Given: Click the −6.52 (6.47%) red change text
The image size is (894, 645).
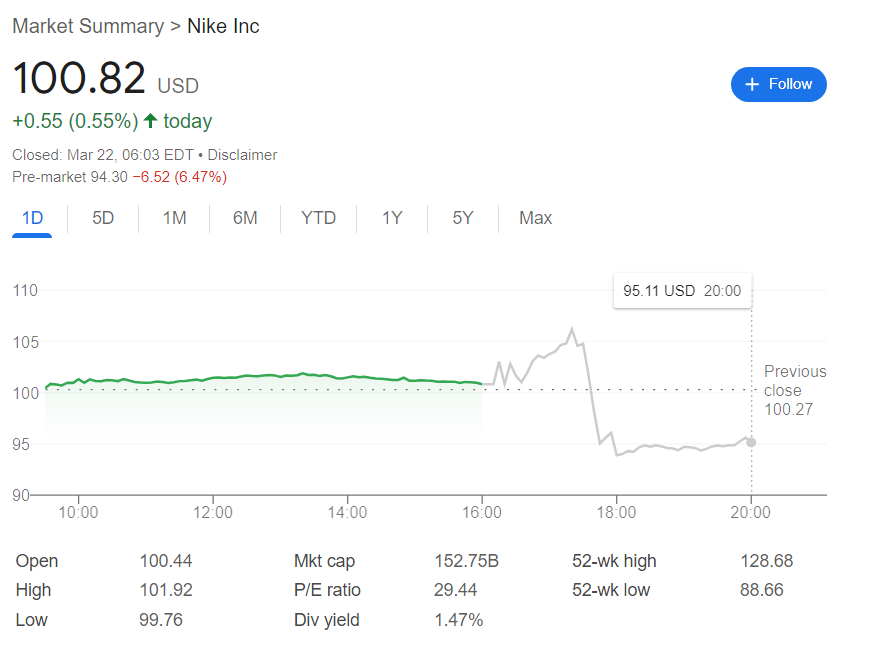Looking at the screenshot, I should [180, 177].
